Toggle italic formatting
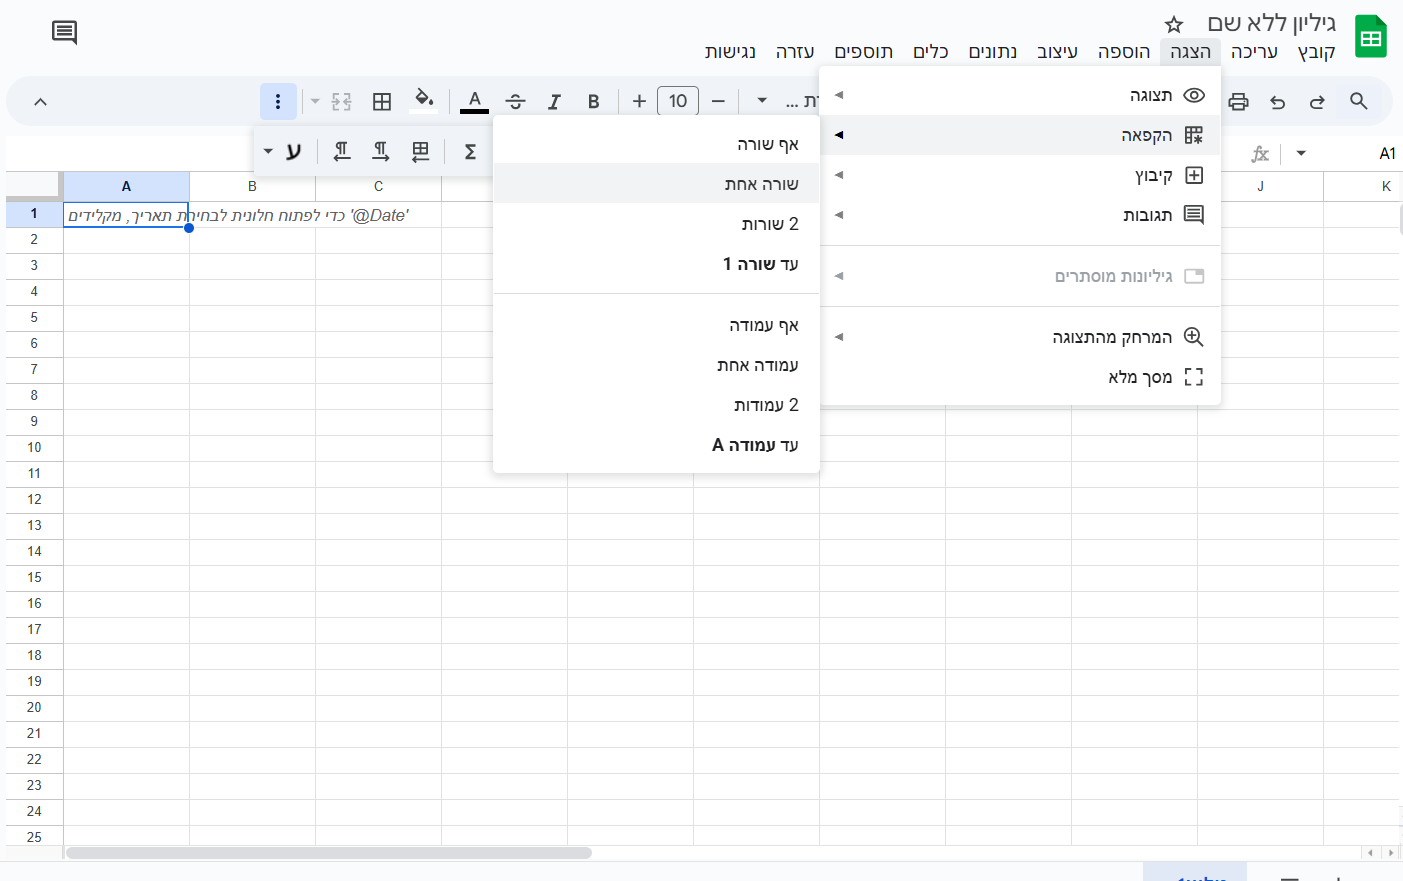This screenshot has height=881, width=1403. 554,101
